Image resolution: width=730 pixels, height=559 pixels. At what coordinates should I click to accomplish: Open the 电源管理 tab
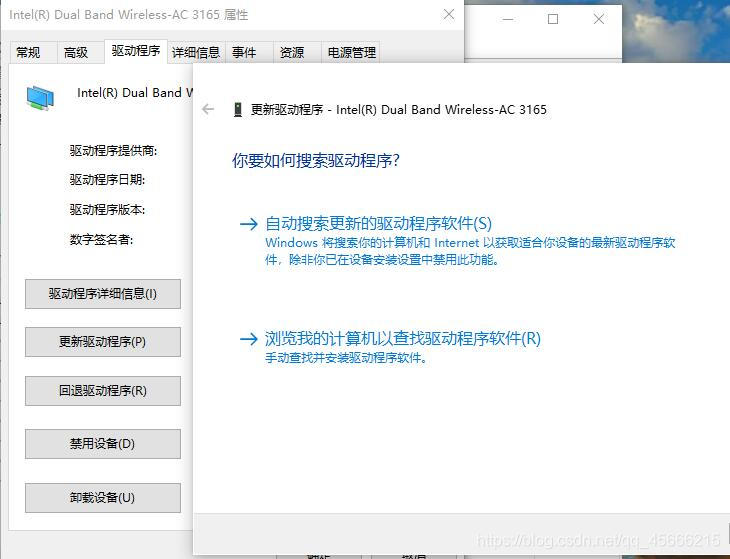coord(351,52)
